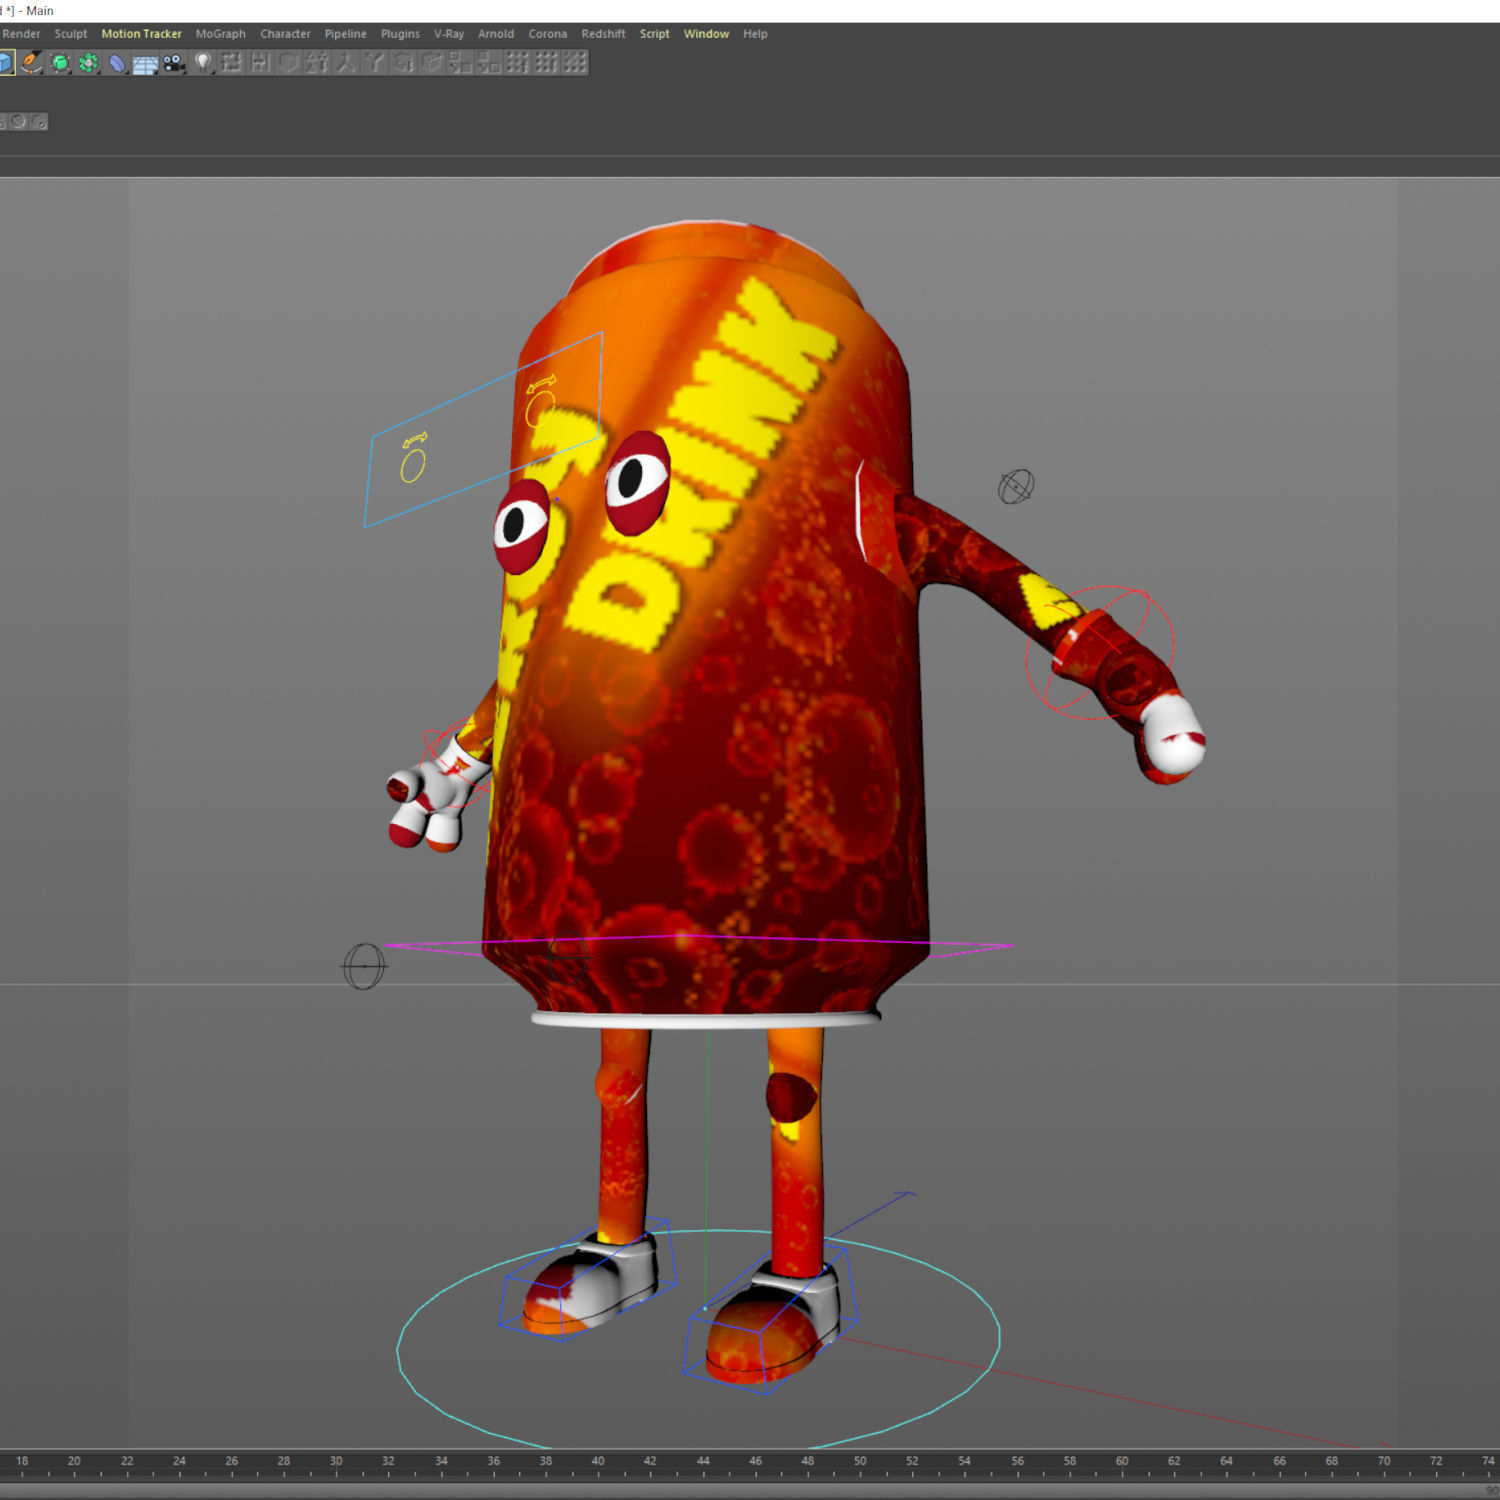Open the Script menu

click(x=654, y=33)
